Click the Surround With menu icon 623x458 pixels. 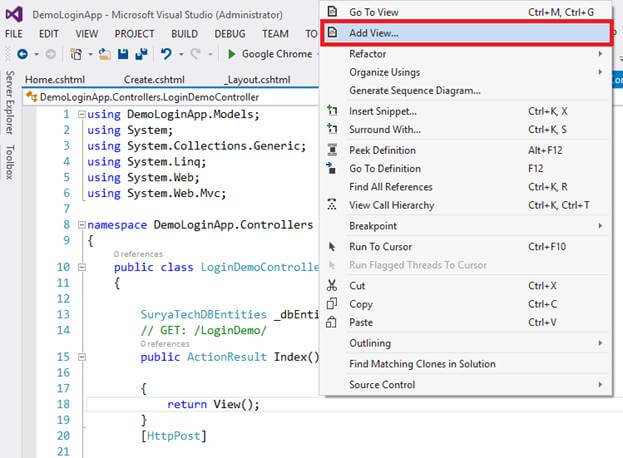332,128
